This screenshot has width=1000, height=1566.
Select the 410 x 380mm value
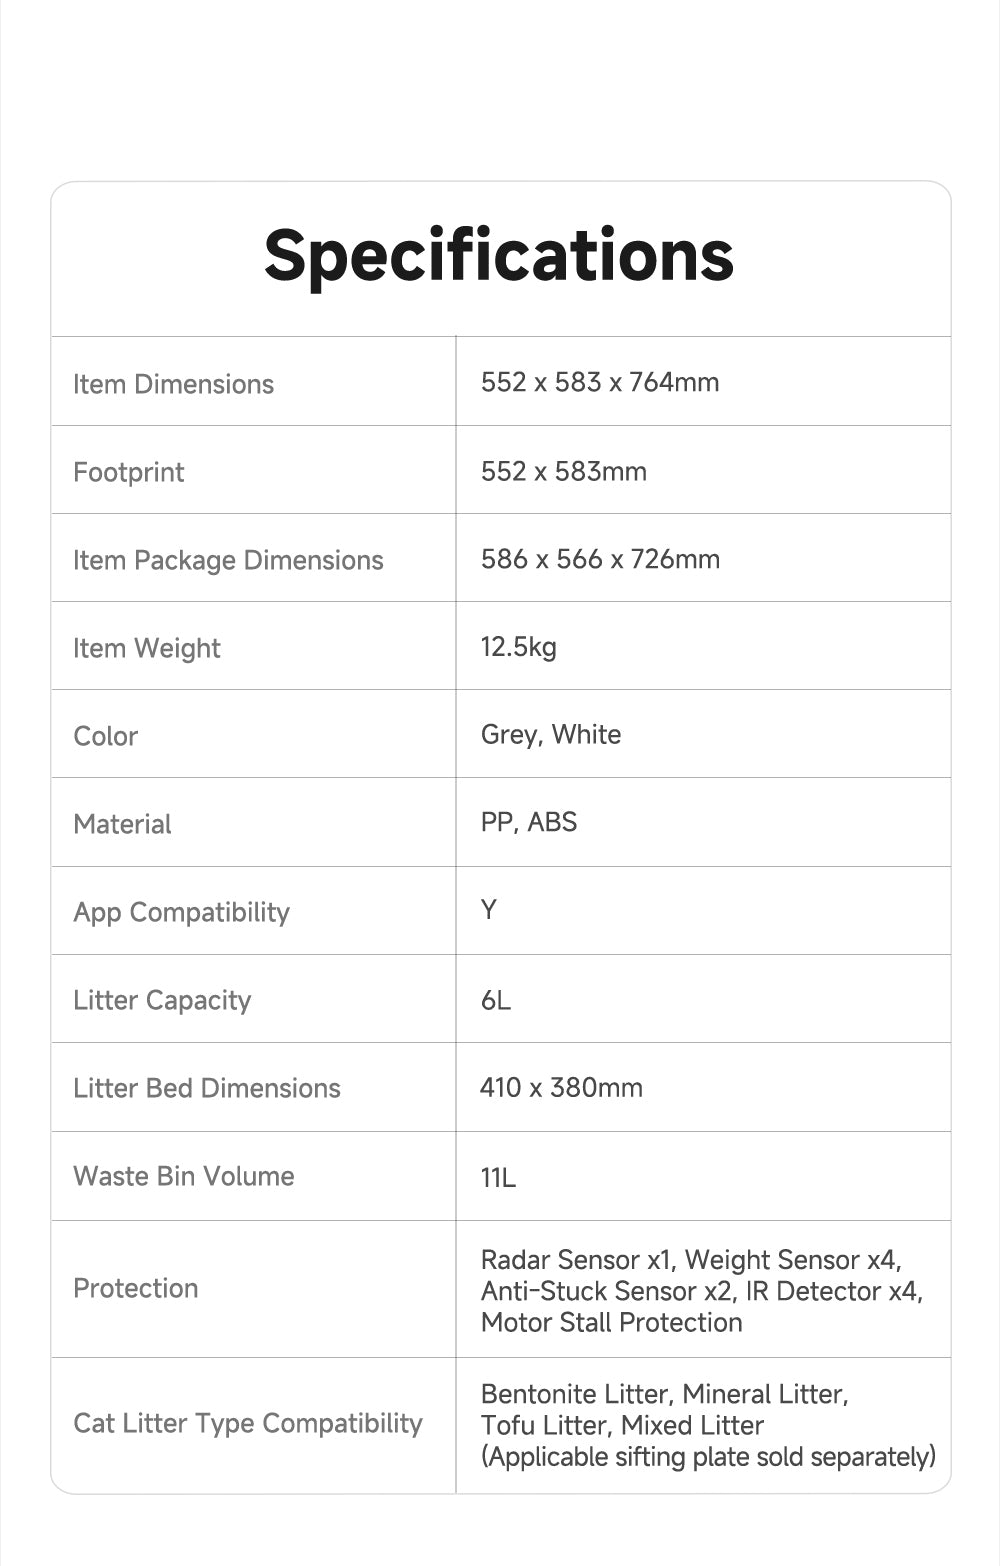(561, 1087)
